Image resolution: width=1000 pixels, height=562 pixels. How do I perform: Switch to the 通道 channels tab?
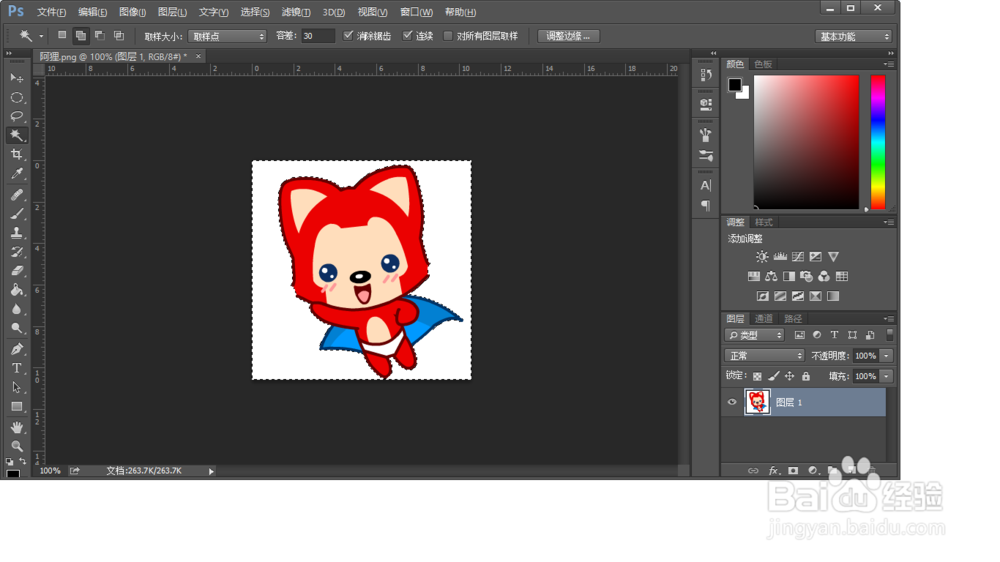pyautogui.click(x=763, y=318)
